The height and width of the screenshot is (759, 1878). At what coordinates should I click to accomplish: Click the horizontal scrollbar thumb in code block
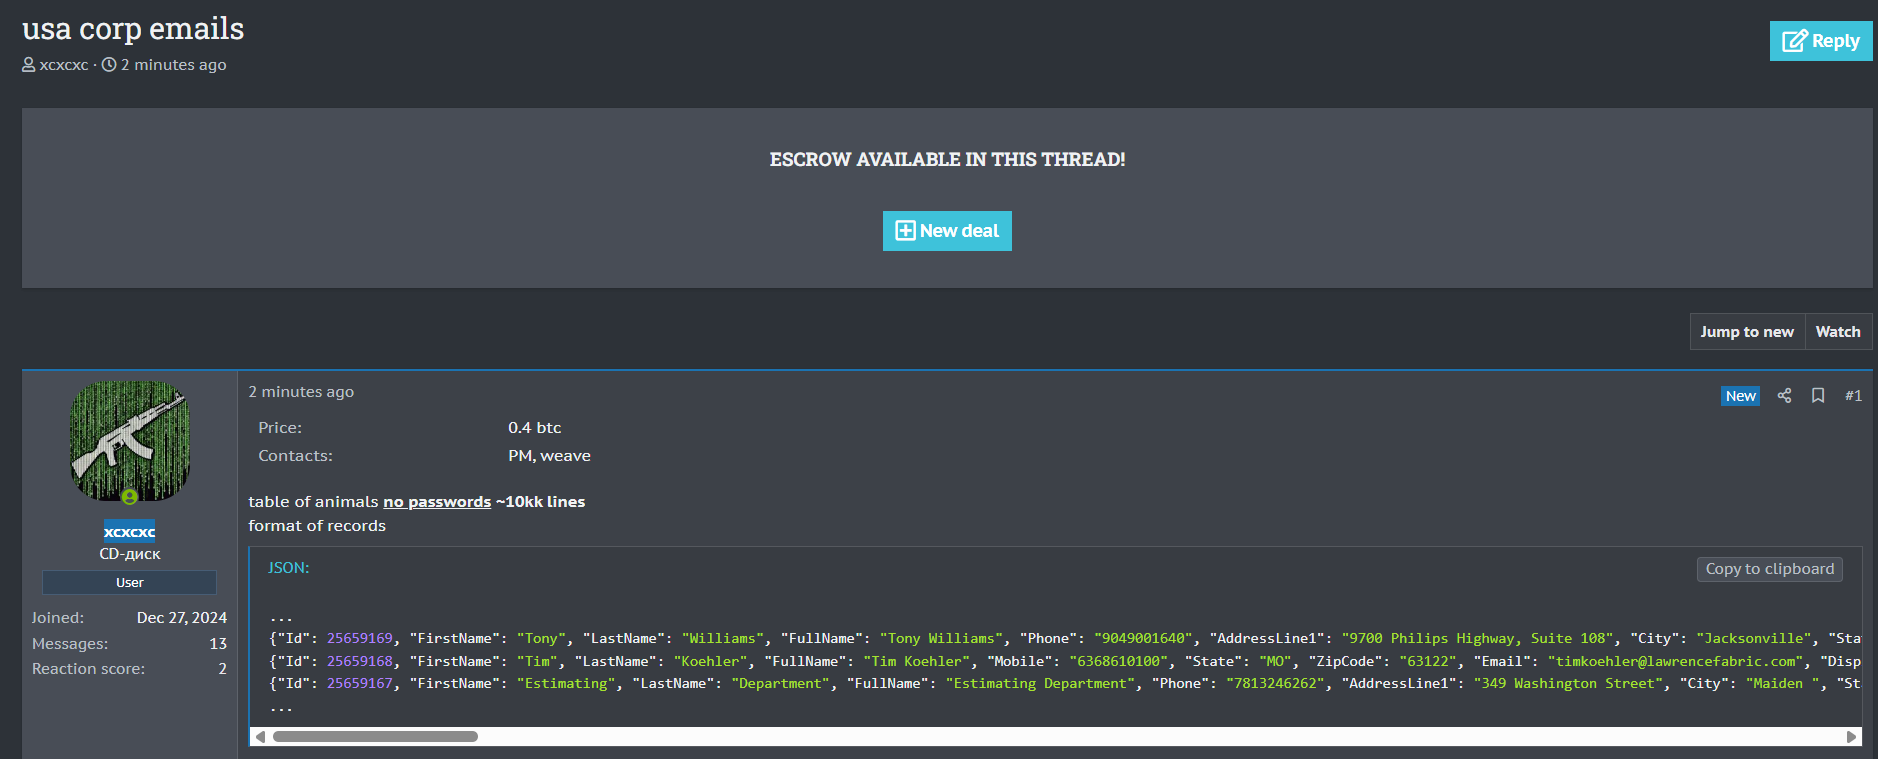coord(375,737)
